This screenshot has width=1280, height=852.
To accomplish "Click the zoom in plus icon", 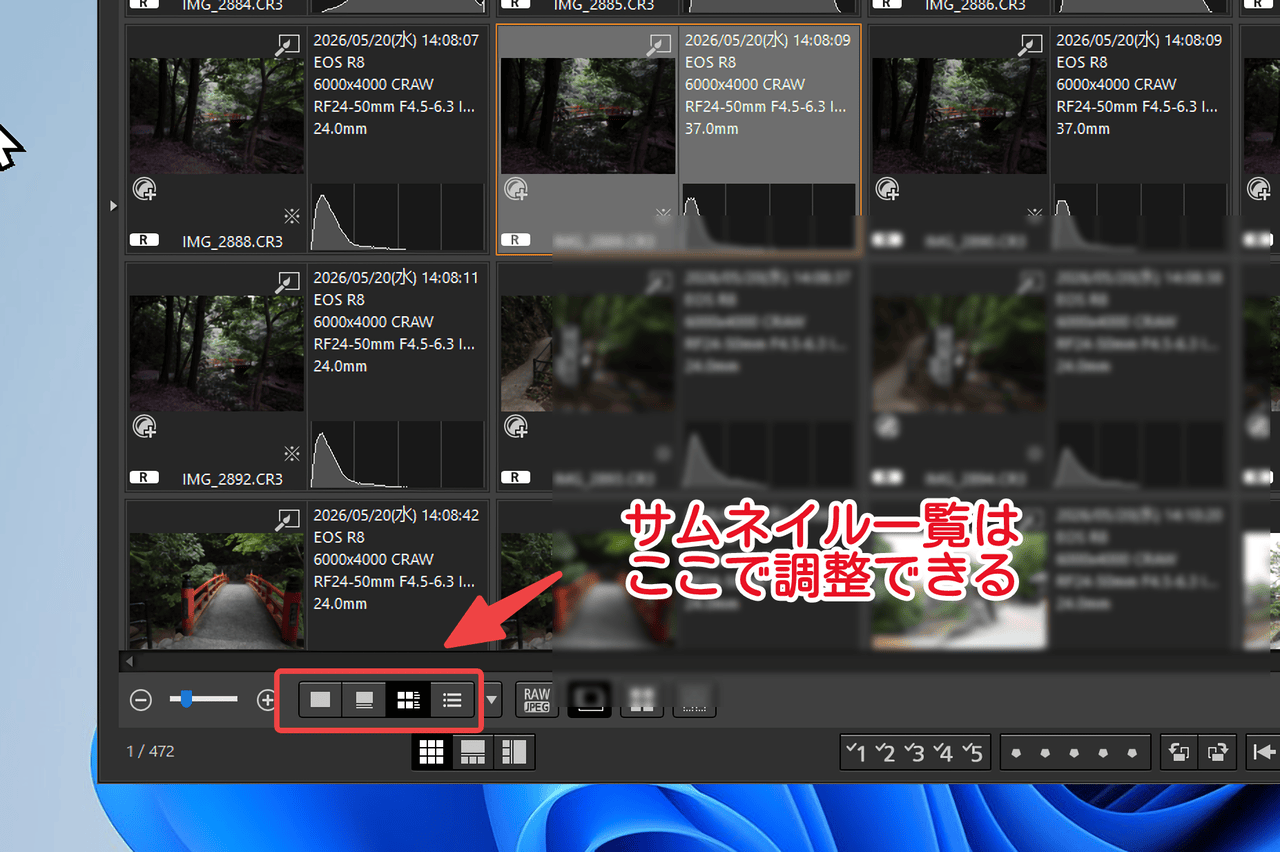I will tap(266, 701).
